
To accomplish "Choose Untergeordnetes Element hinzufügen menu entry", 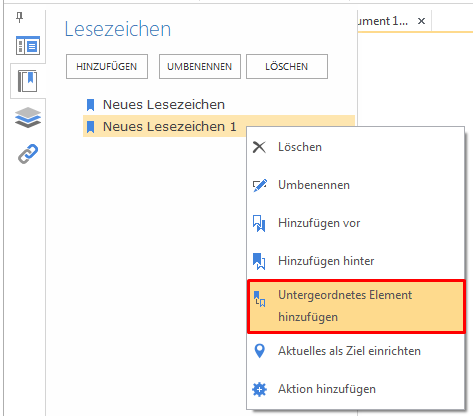I will (356, 306).
